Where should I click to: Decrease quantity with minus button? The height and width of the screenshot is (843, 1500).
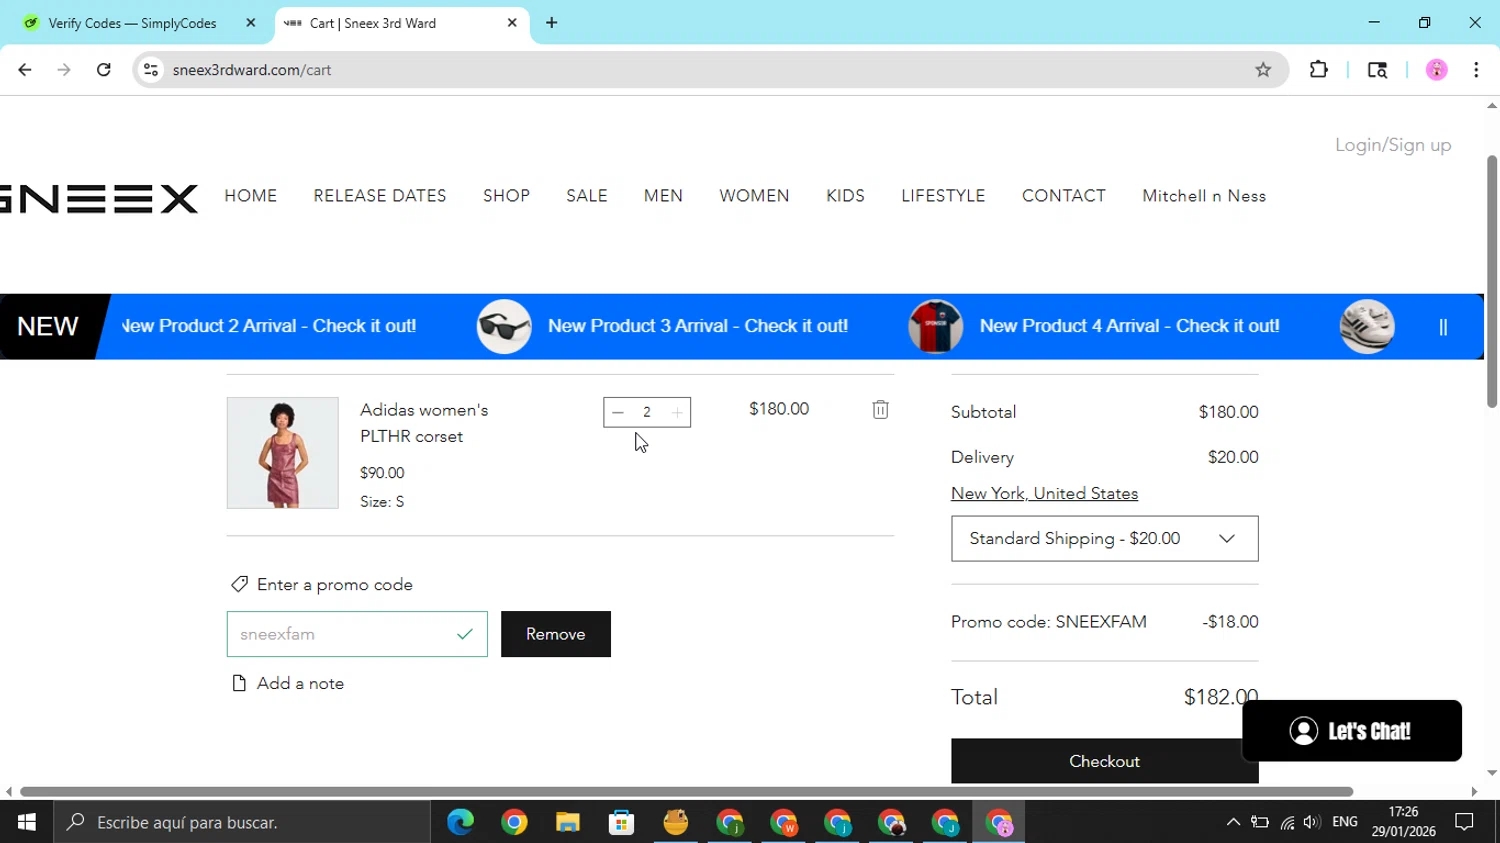click(618, 412)
